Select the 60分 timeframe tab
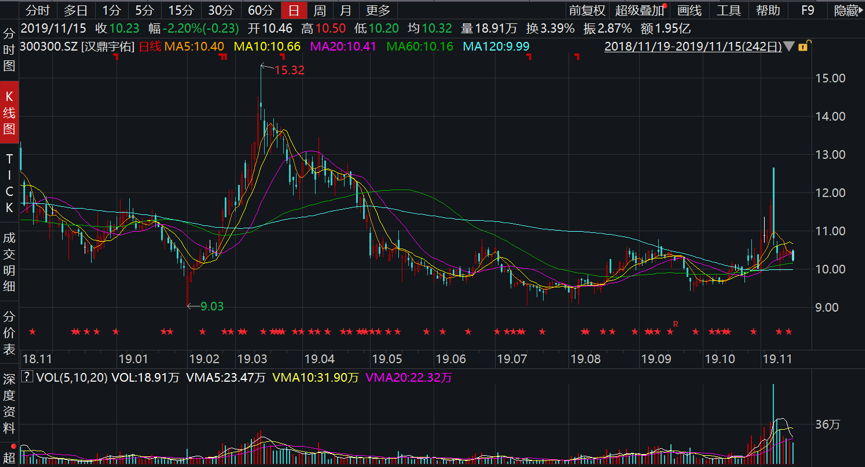Image resolution: width=865 pixels, height=467 pixels. click(x=261, y=10)
